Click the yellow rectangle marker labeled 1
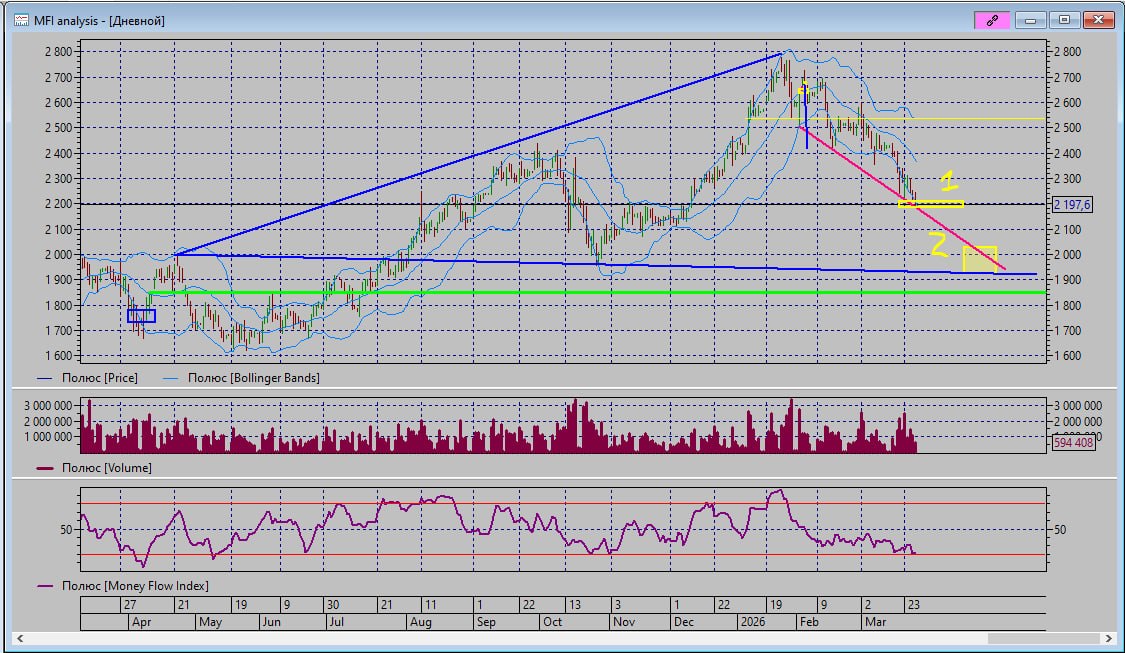 931,204
